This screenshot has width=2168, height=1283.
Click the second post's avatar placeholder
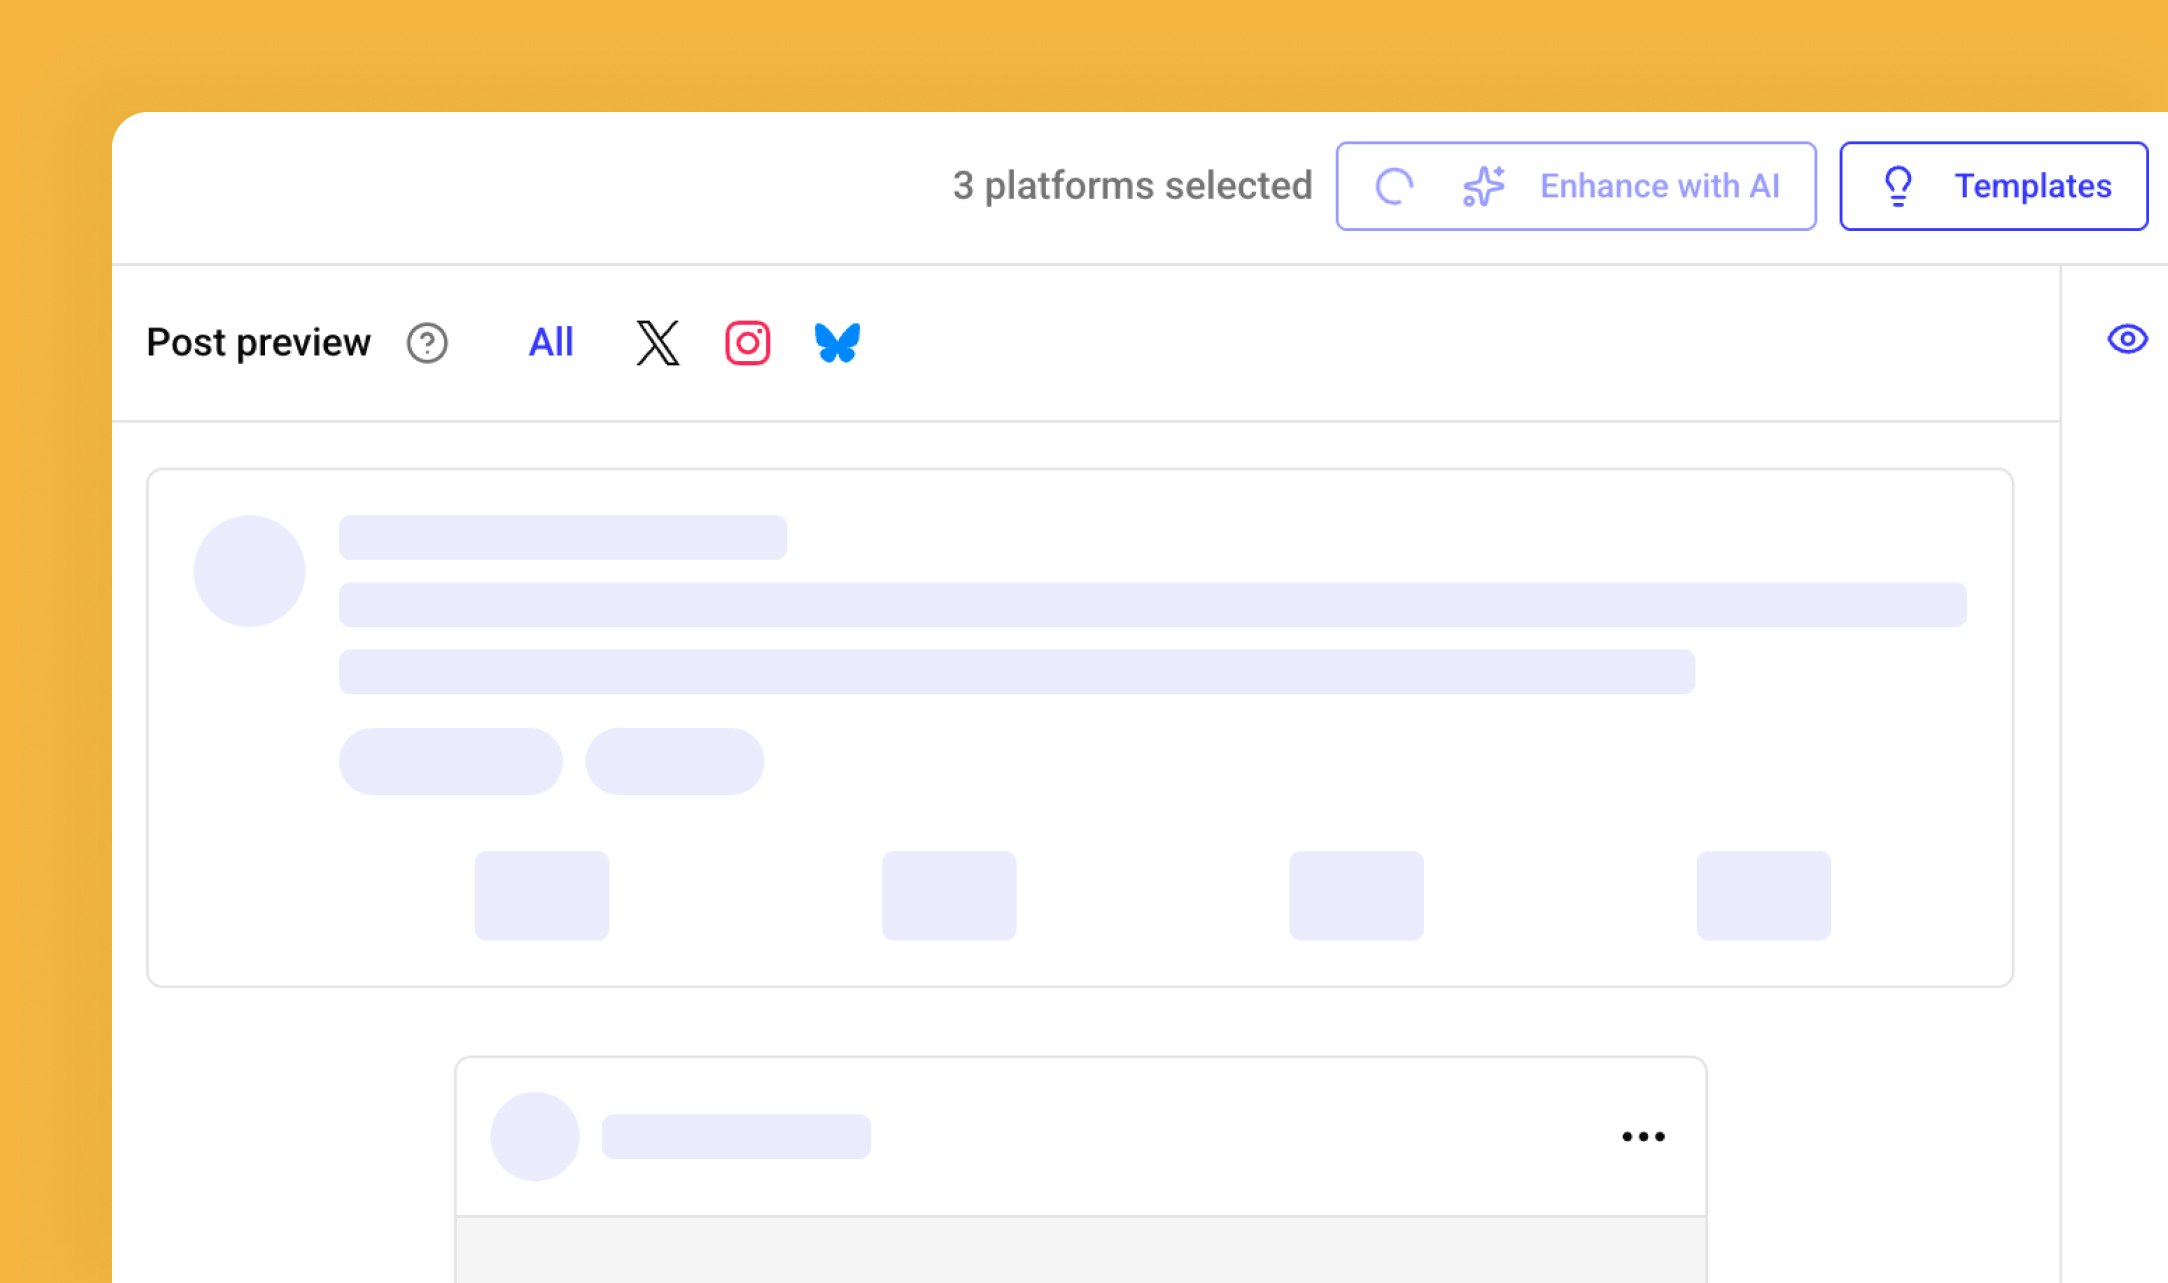(x=535, y=1136)
